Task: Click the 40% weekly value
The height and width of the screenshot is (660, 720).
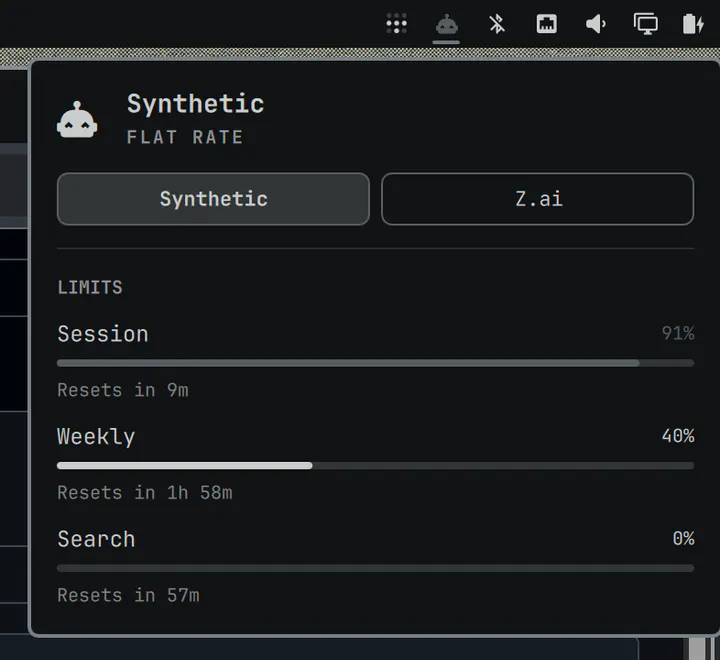Action: click(x=678, y=436)
